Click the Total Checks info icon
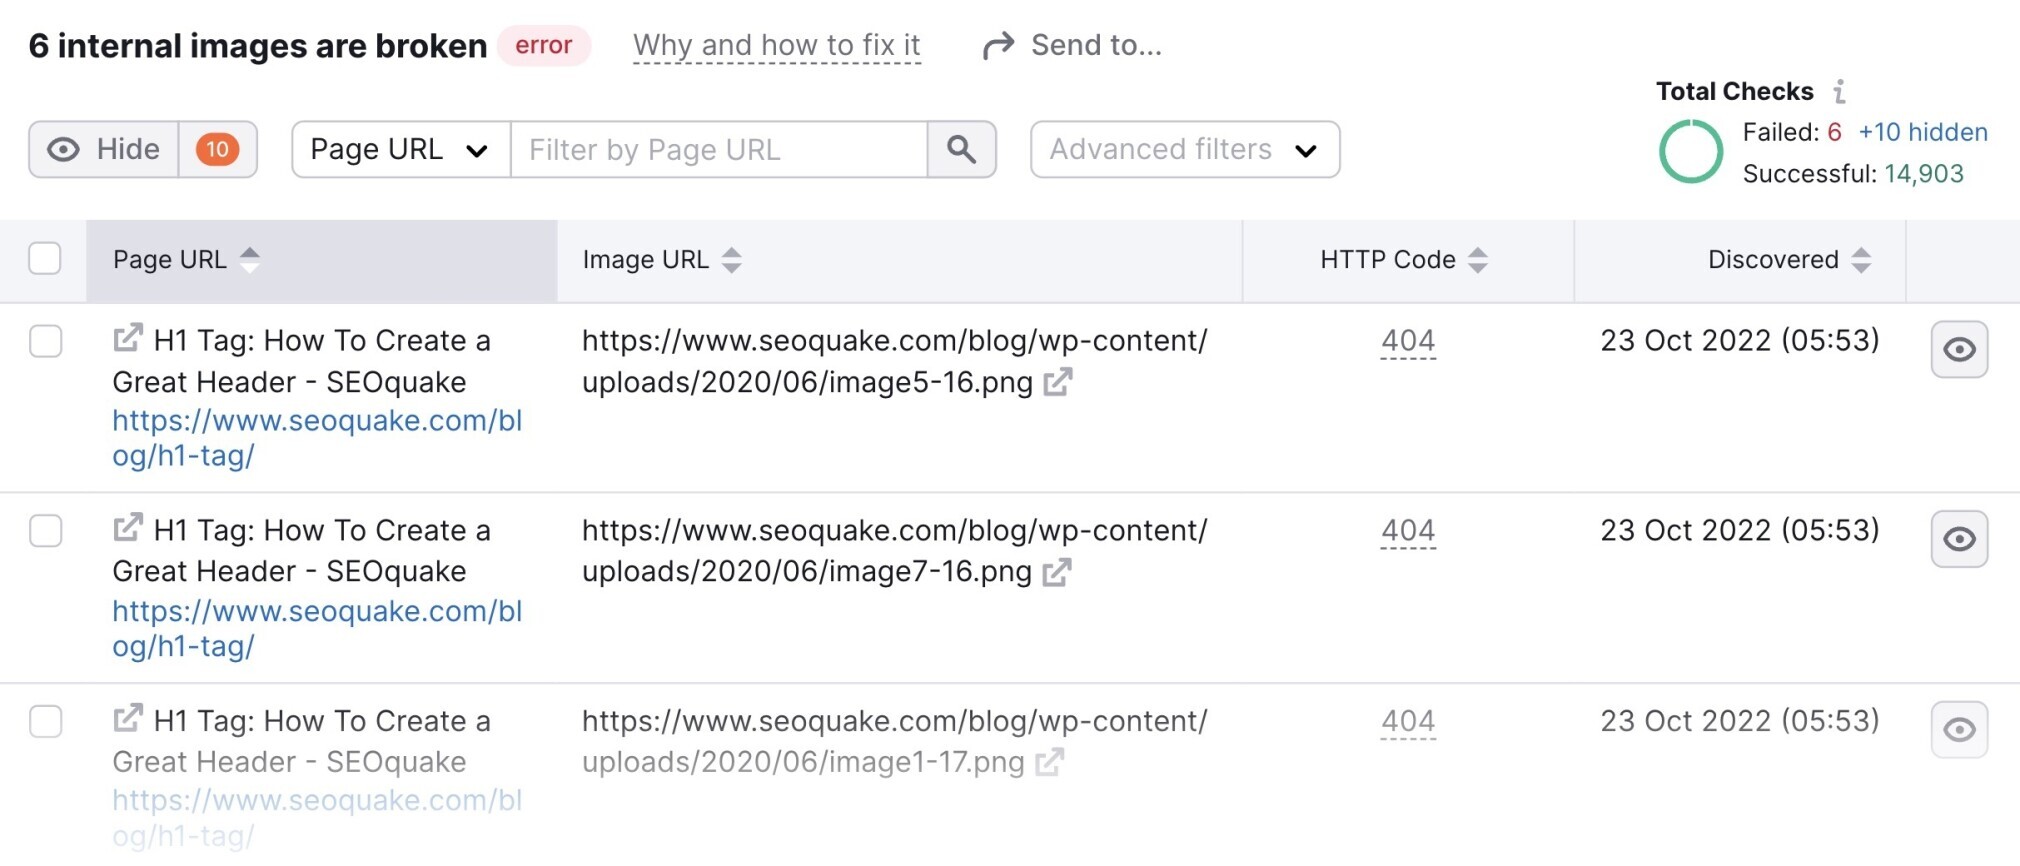The height and width of the screenshot is (866, 2020). pyautogui.click(x=1839, y=92)
